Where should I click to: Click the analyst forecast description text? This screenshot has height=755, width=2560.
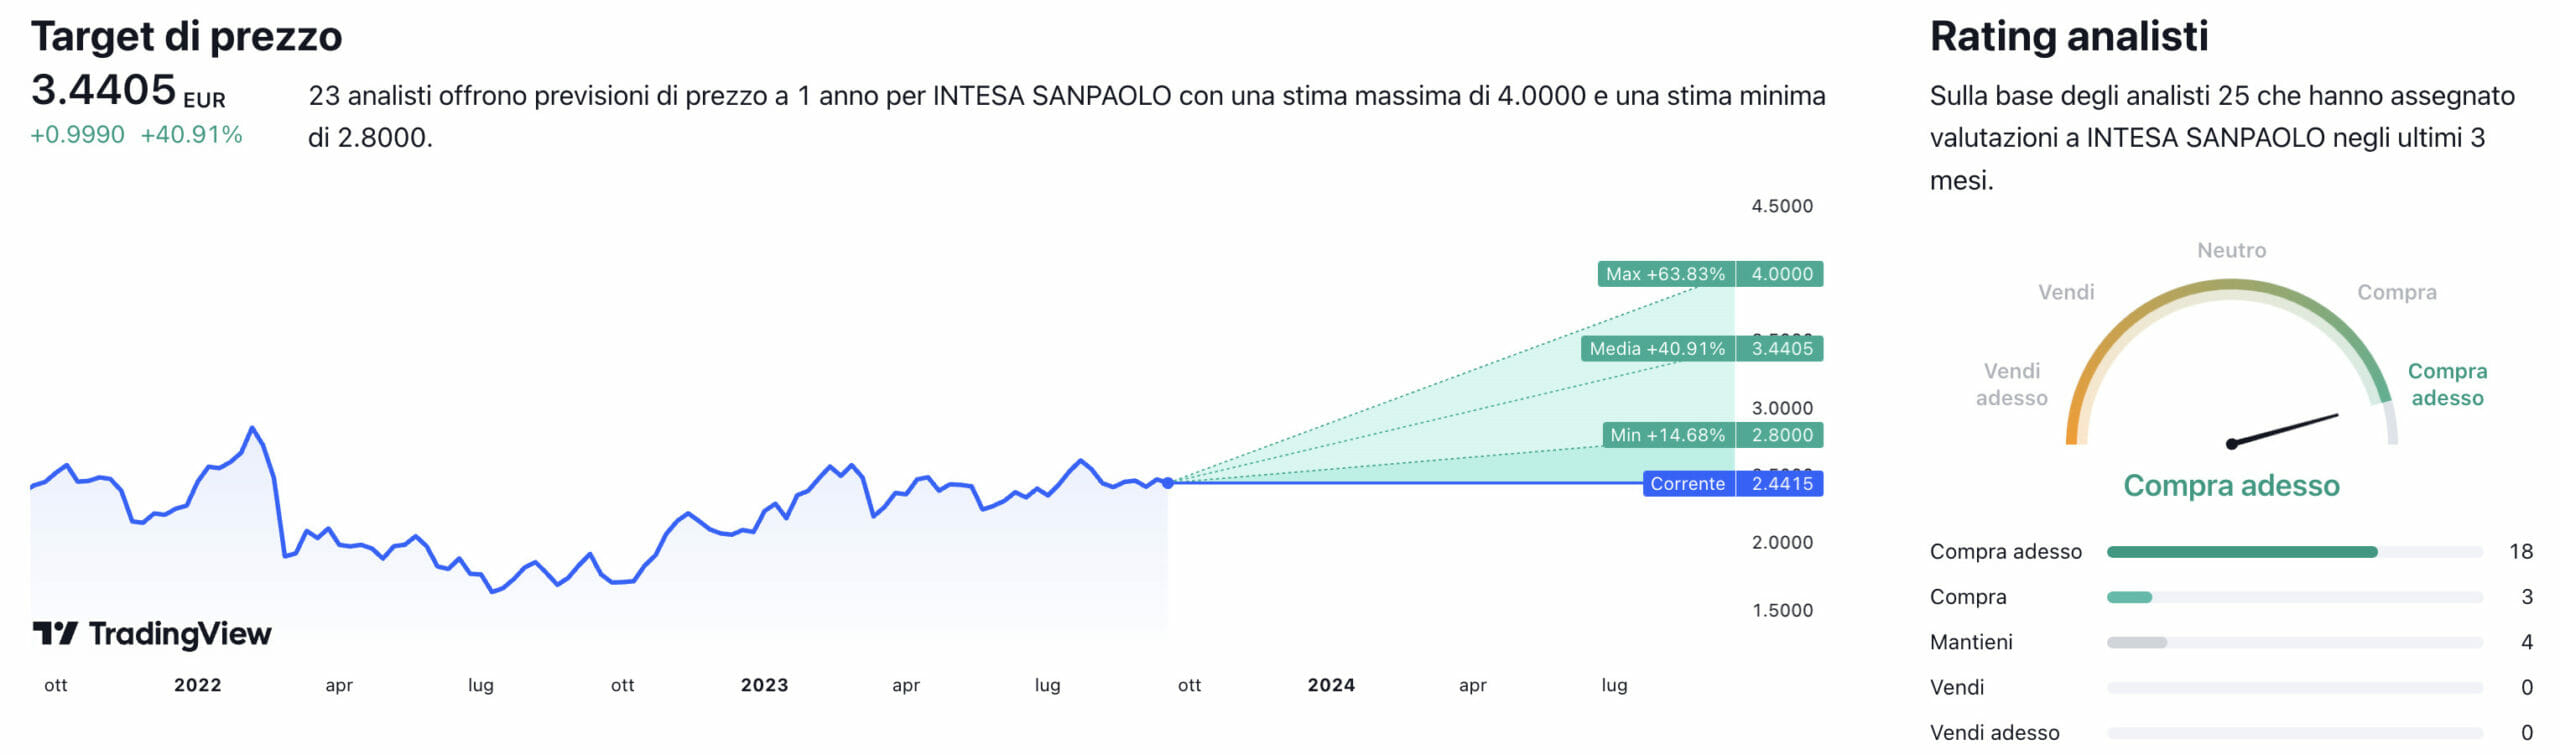pos(1067,117)
